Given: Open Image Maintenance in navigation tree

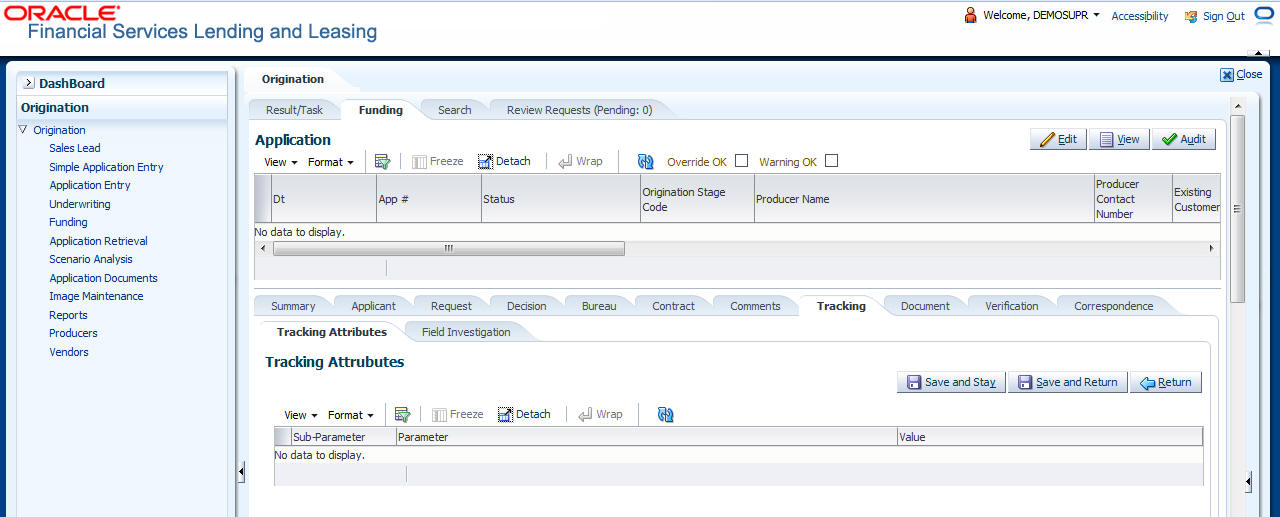Looking at the screenshot, I should tap(96, 296).
